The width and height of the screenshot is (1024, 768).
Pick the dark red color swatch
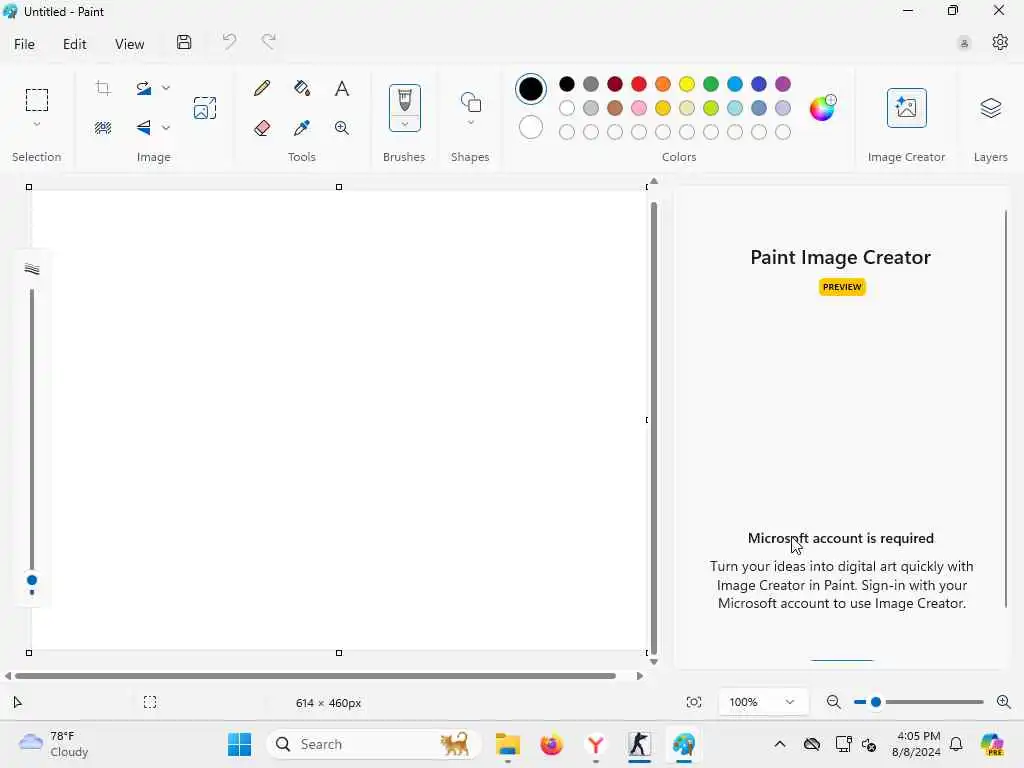pyautogui.click(x=615, y=84)
